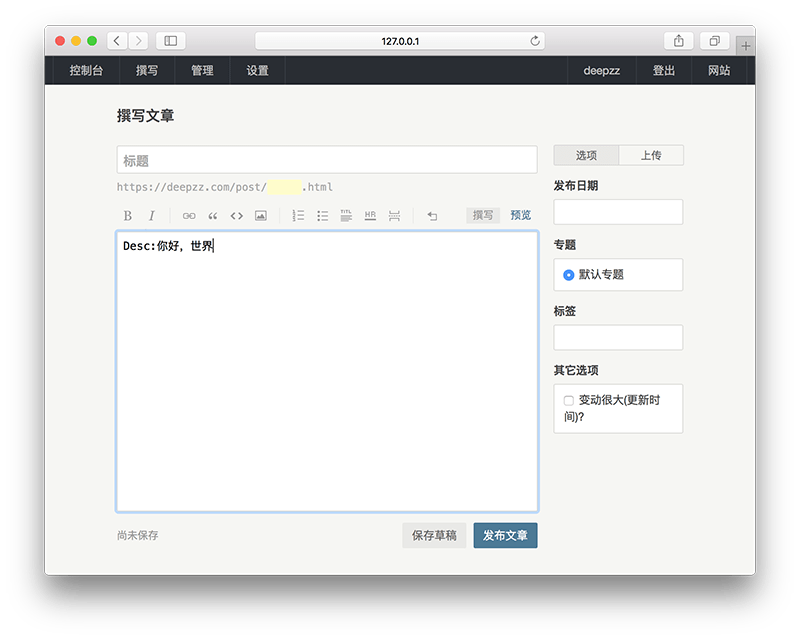Check the 变动很大(更新时间) checkbox
800x639 pixels.
tap(568, 400)
